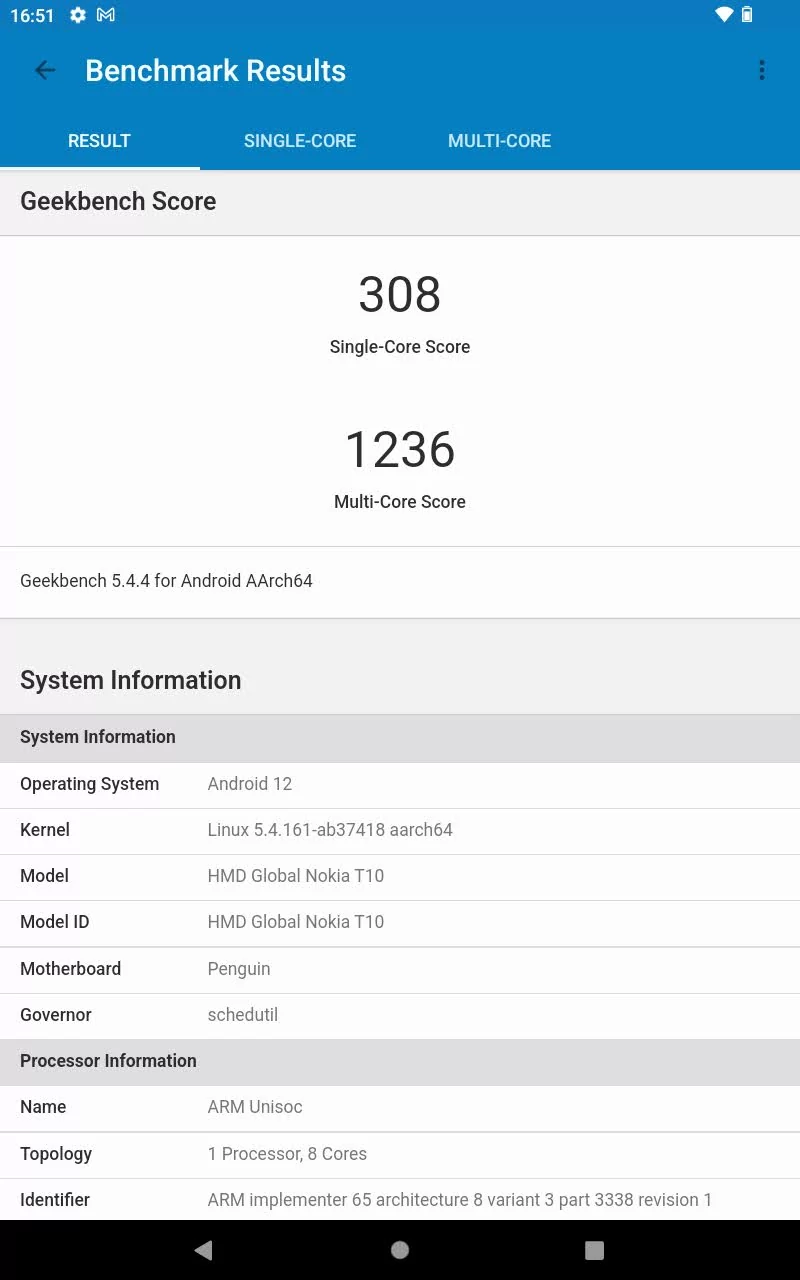The width and height of the screenshot is (800, 1280).
Task: Tap the Processor Information section header
Action: pyautogui.click(x=400, y=1062)
